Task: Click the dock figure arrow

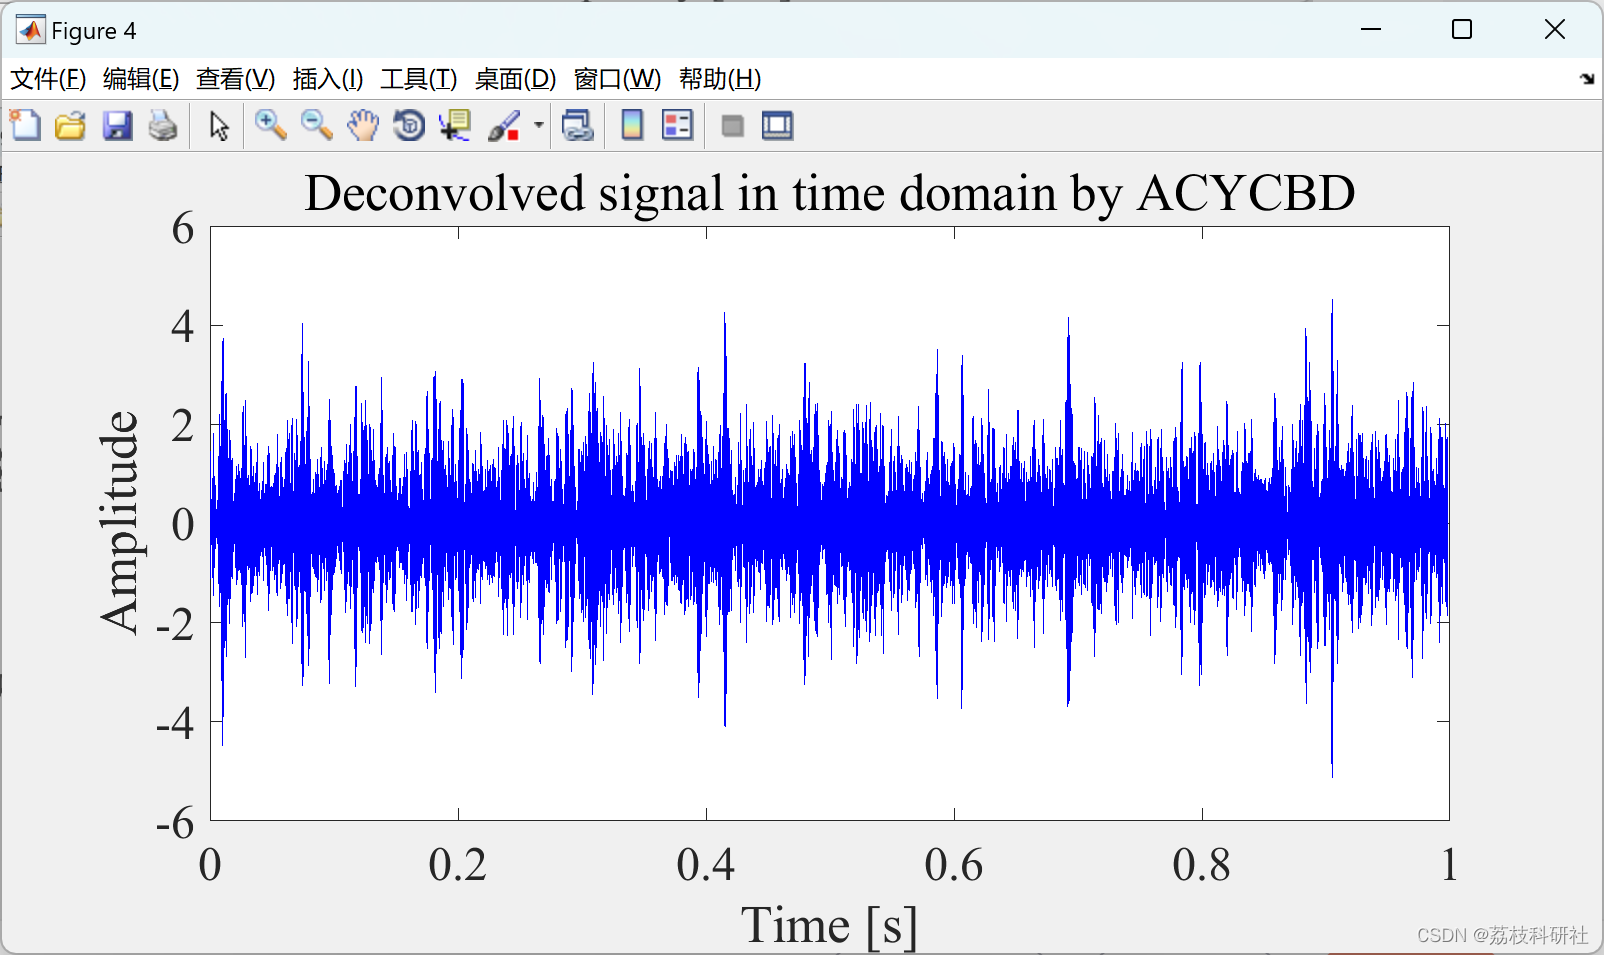Action: 1587,79
